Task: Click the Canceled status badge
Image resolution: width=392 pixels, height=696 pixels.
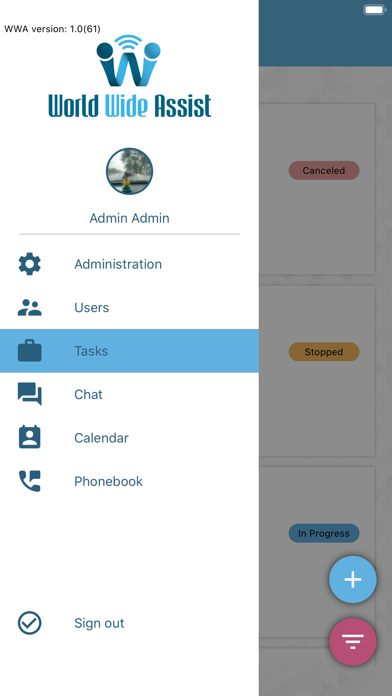Action: coord(324,170)
